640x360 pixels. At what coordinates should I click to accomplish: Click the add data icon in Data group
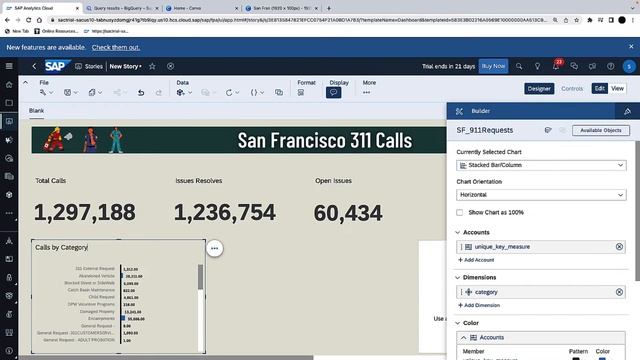pos(181,93)
